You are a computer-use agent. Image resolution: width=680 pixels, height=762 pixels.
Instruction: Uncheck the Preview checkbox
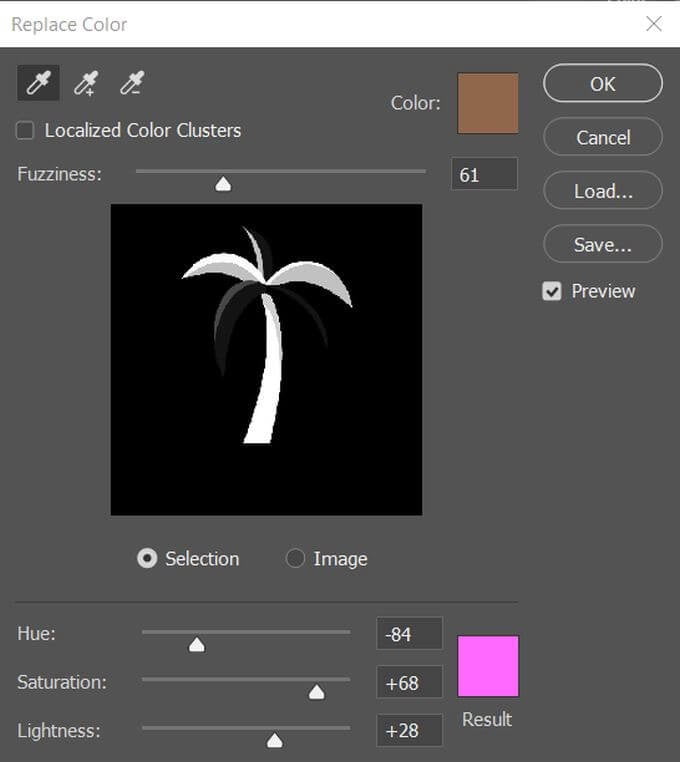pyautogui.click(x=552, y=292)
